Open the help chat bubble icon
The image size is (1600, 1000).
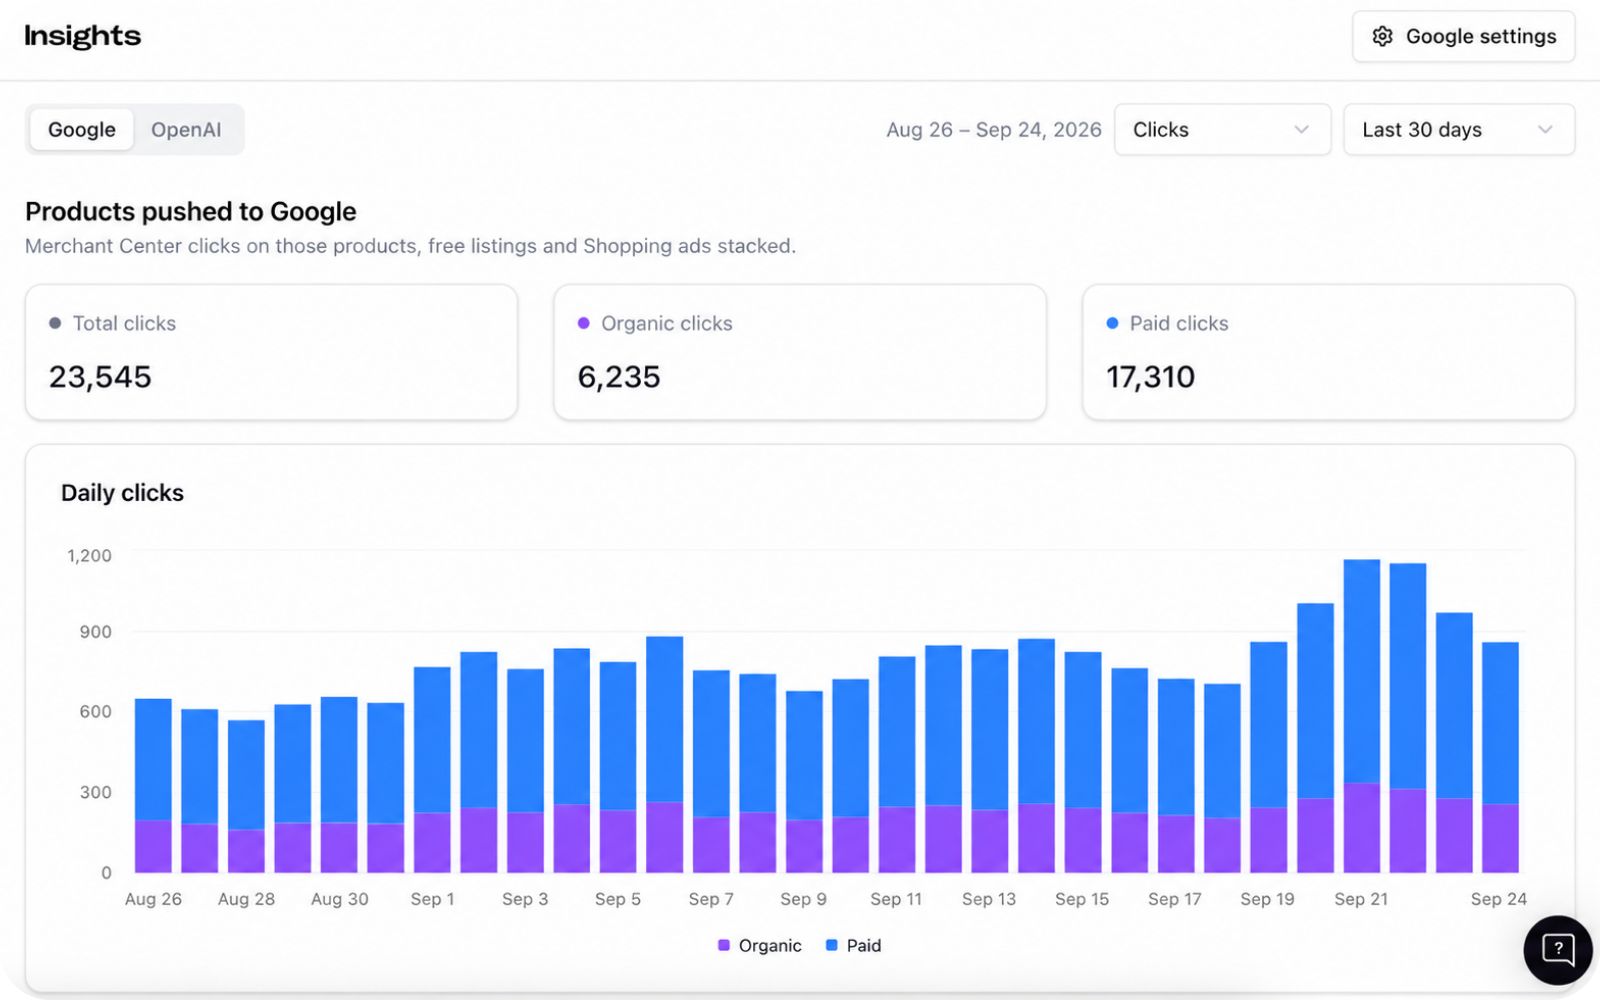(x=1558, y=949)
